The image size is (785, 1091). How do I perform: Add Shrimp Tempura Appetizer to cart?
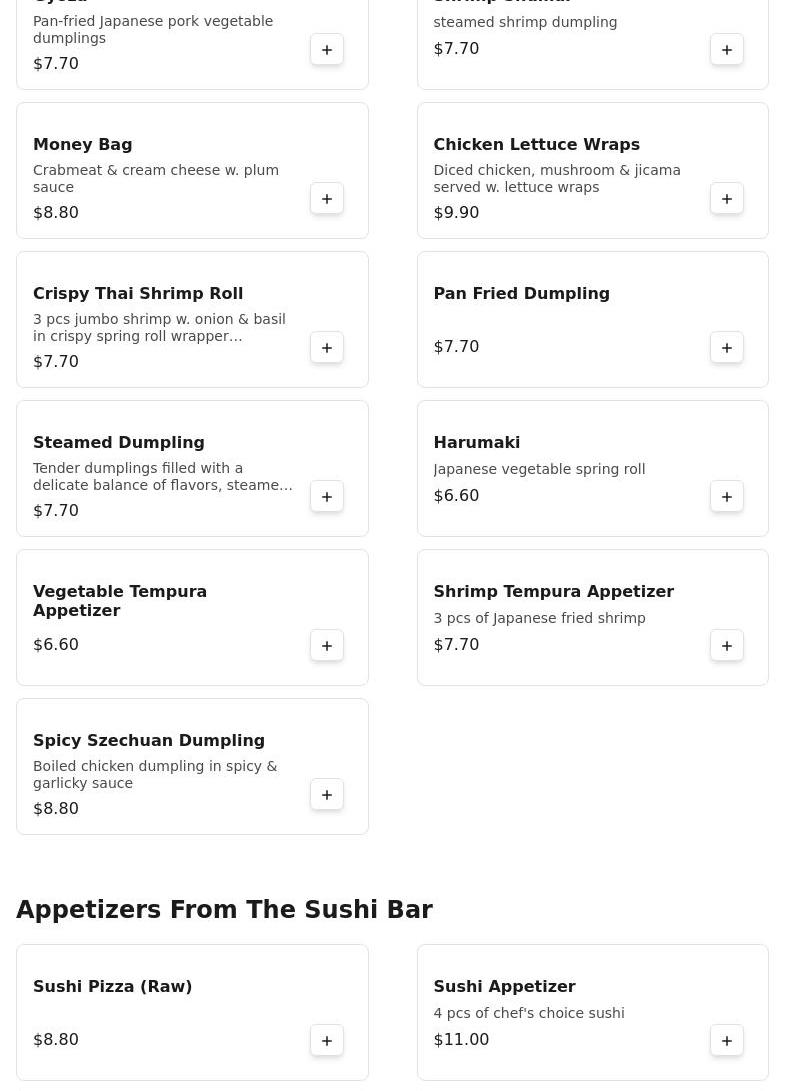tap(727, 646)
